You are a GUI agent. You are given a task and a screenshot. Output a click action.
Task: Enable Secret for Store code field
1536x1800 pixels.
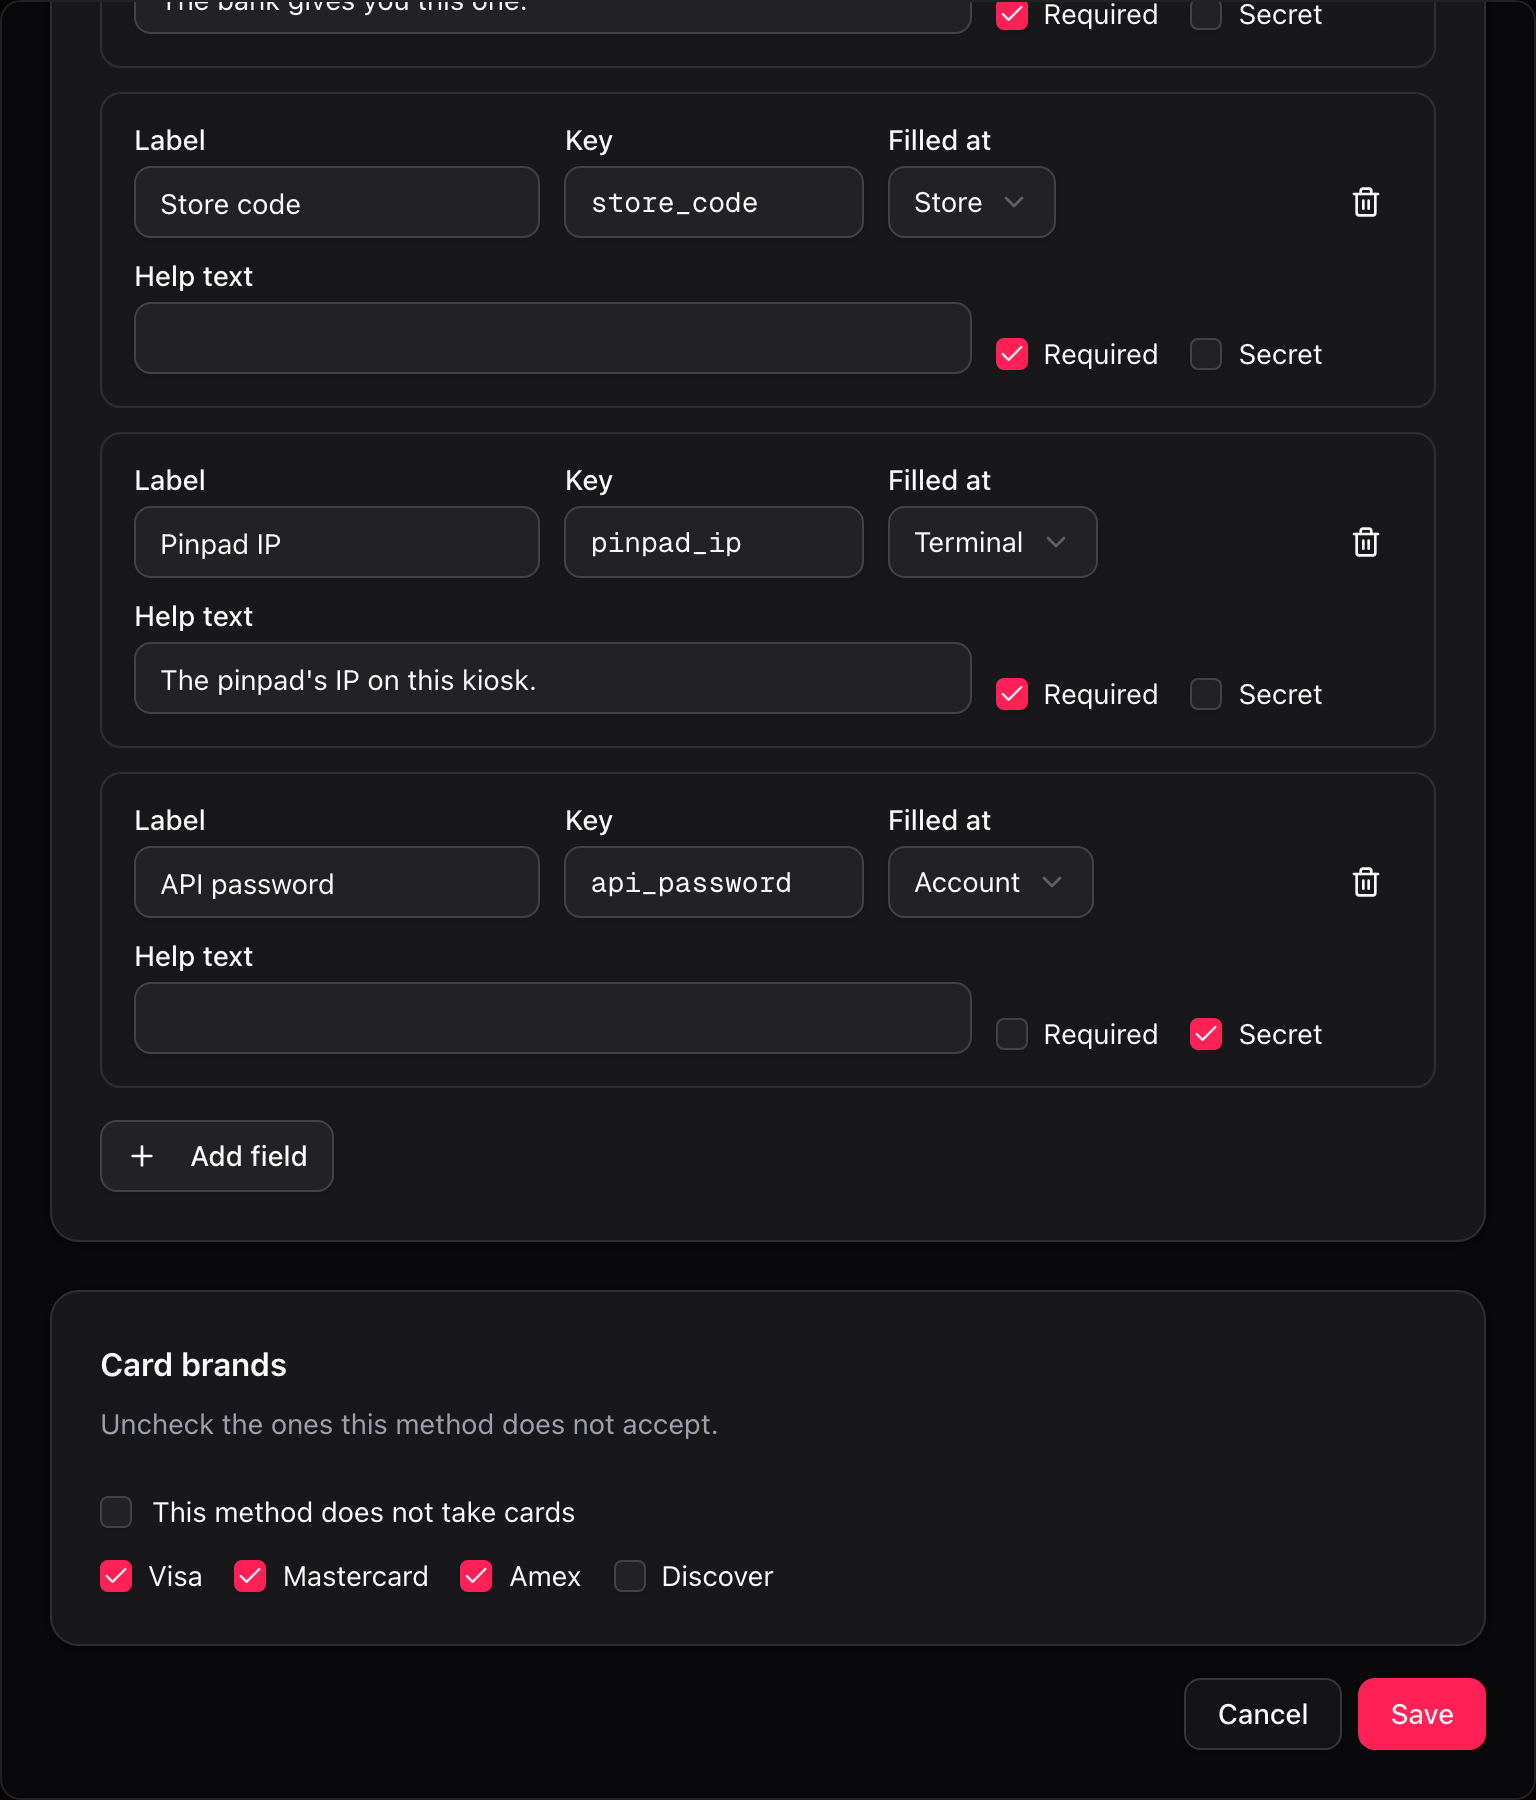(1206, 354)
